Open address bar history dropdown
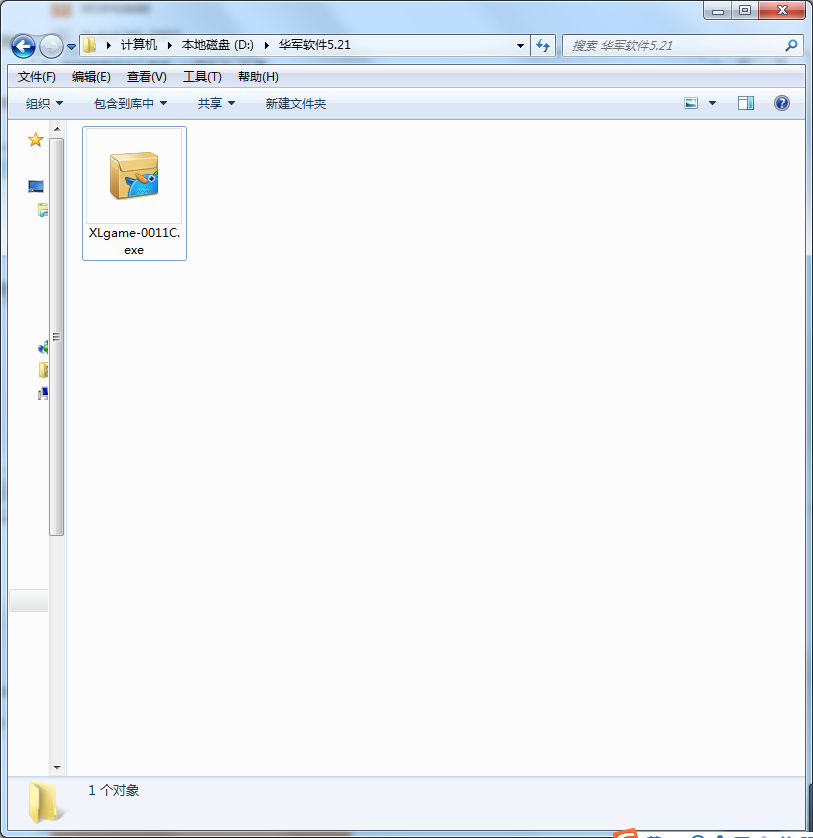Viewport: 813px width, 838px height. click(x=520, y=45)
